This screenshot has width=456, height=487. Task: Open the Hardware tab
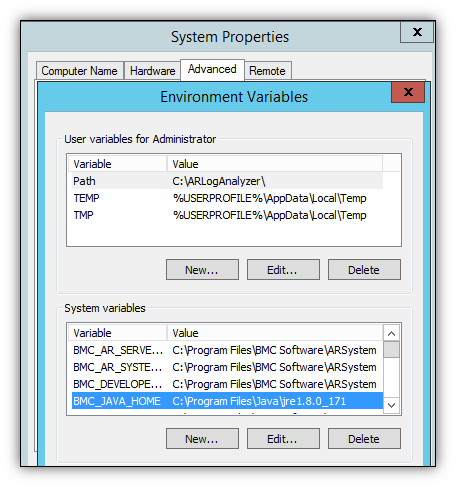coord(152,71)
